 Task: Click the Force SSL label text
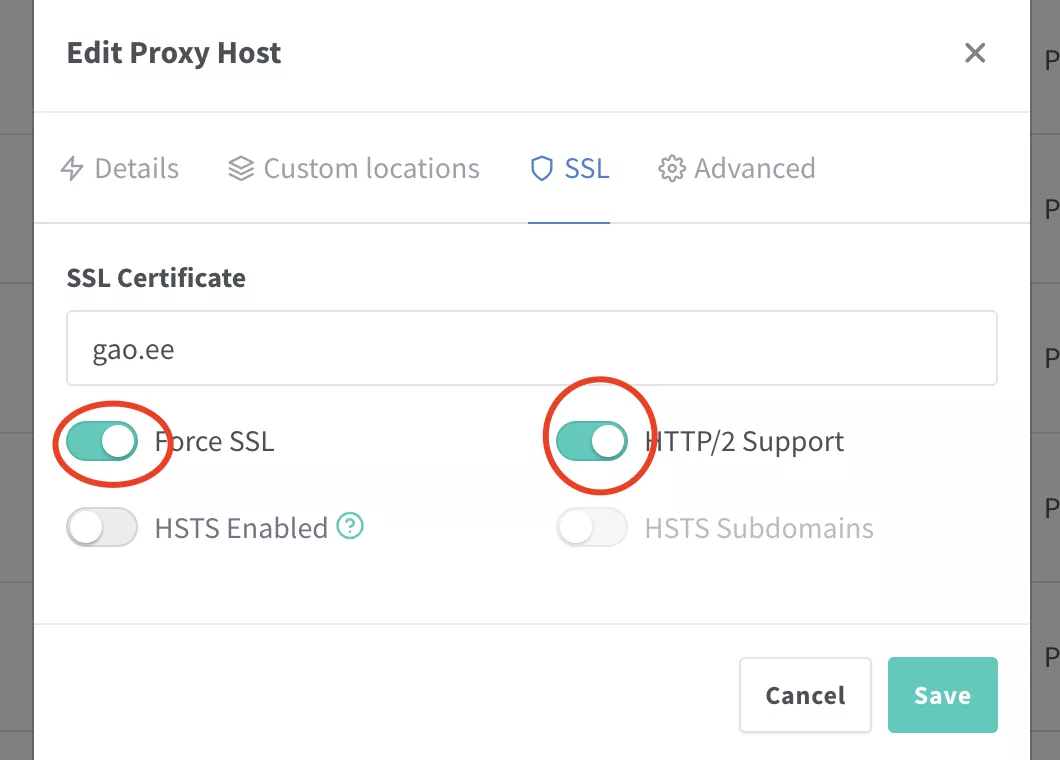click(x=214, y=442)
